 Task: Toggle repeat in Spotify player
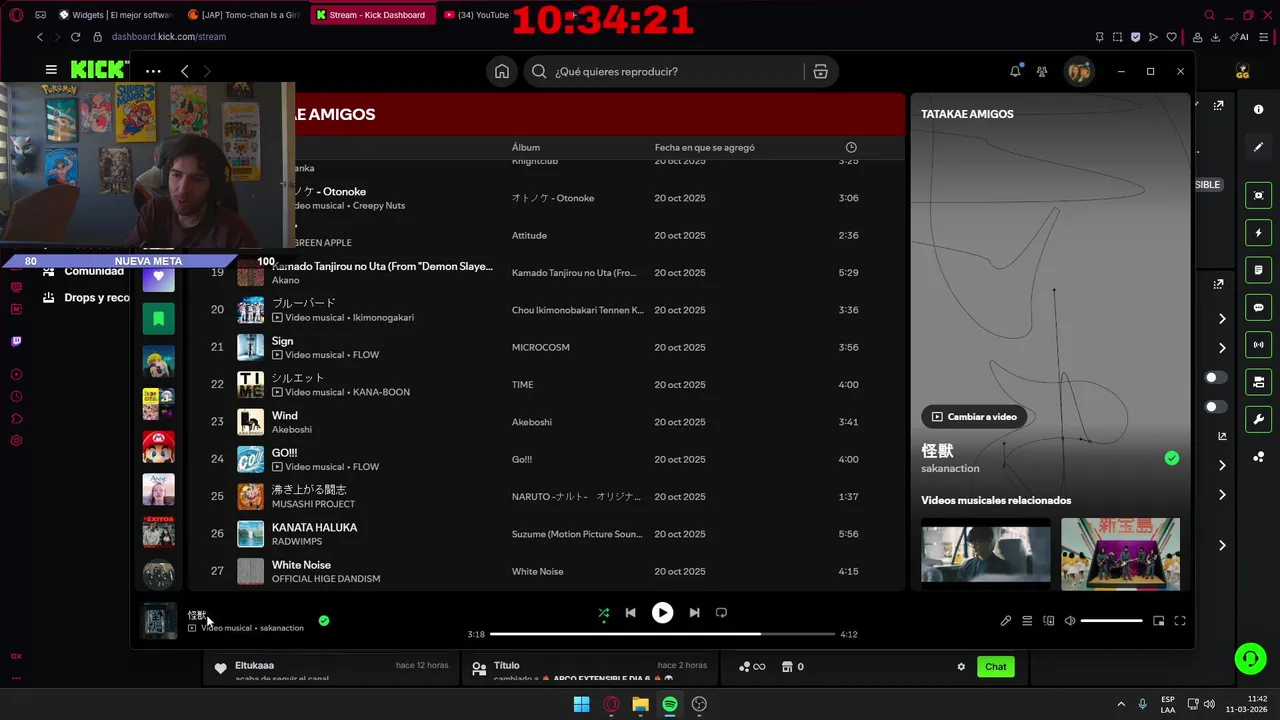point(721,613)
